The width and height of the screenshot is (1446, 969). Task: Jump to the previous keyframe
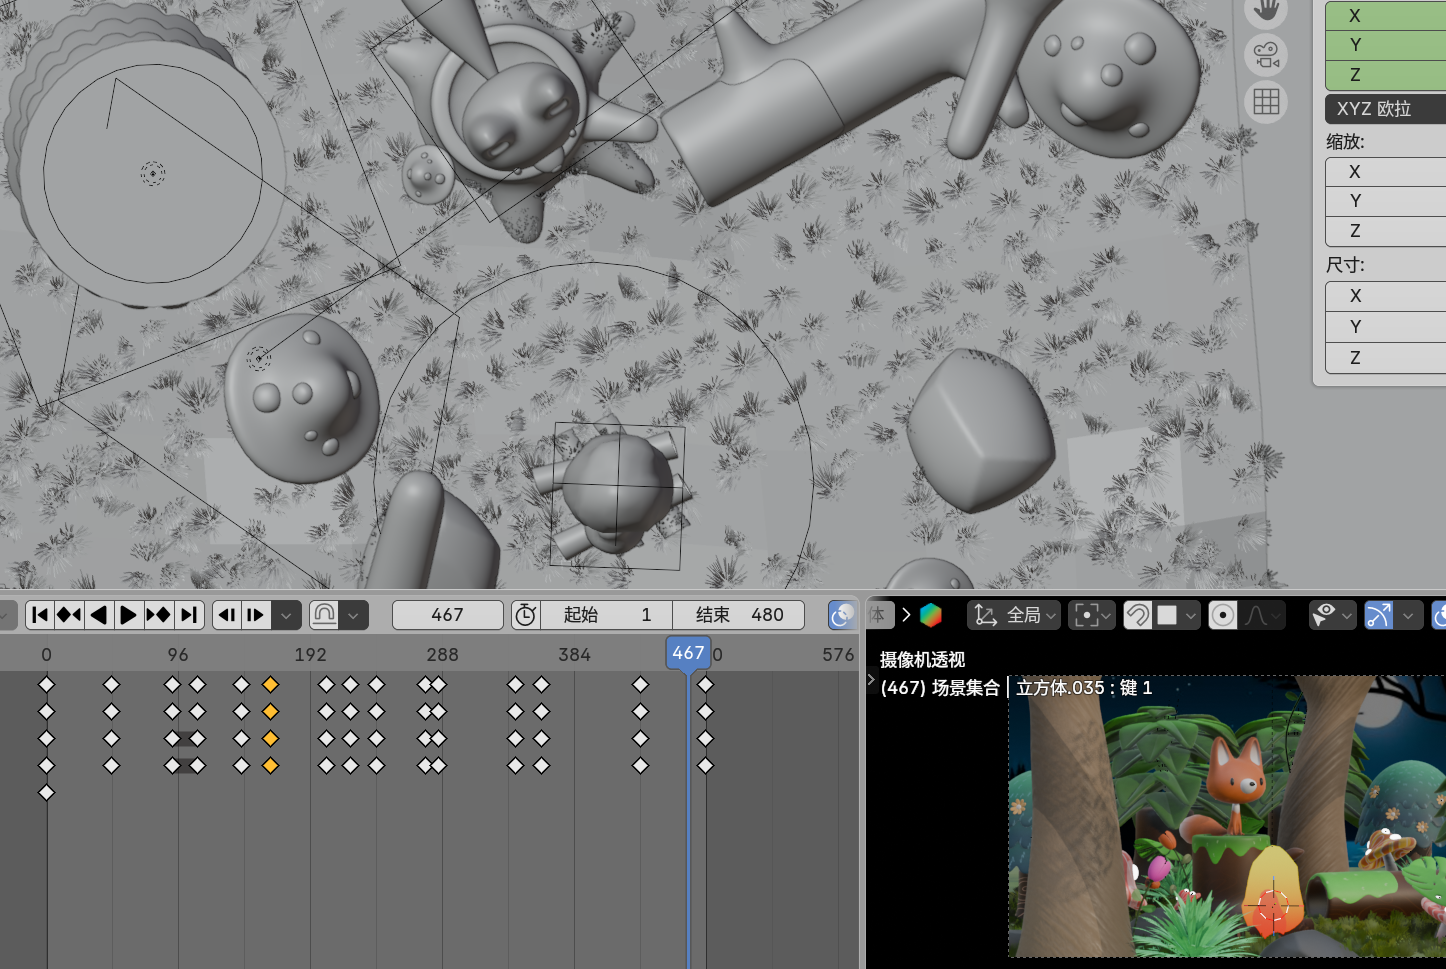69,615
